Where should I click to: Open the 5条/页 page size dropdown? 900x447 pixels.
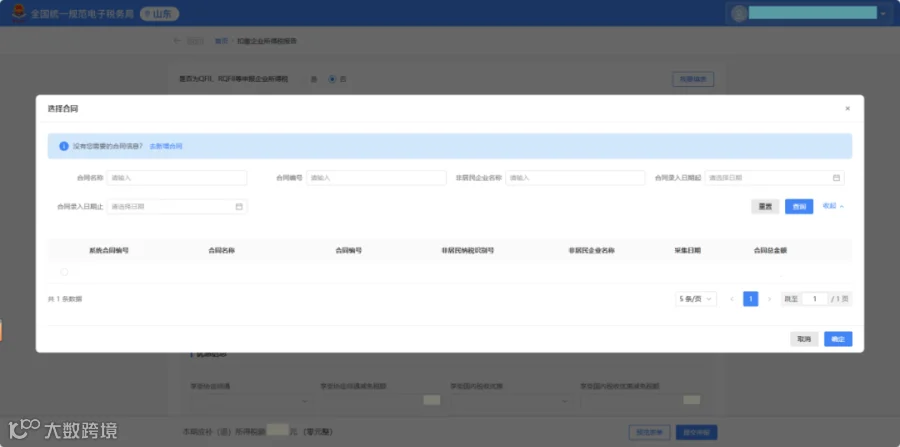pos(696,299)
